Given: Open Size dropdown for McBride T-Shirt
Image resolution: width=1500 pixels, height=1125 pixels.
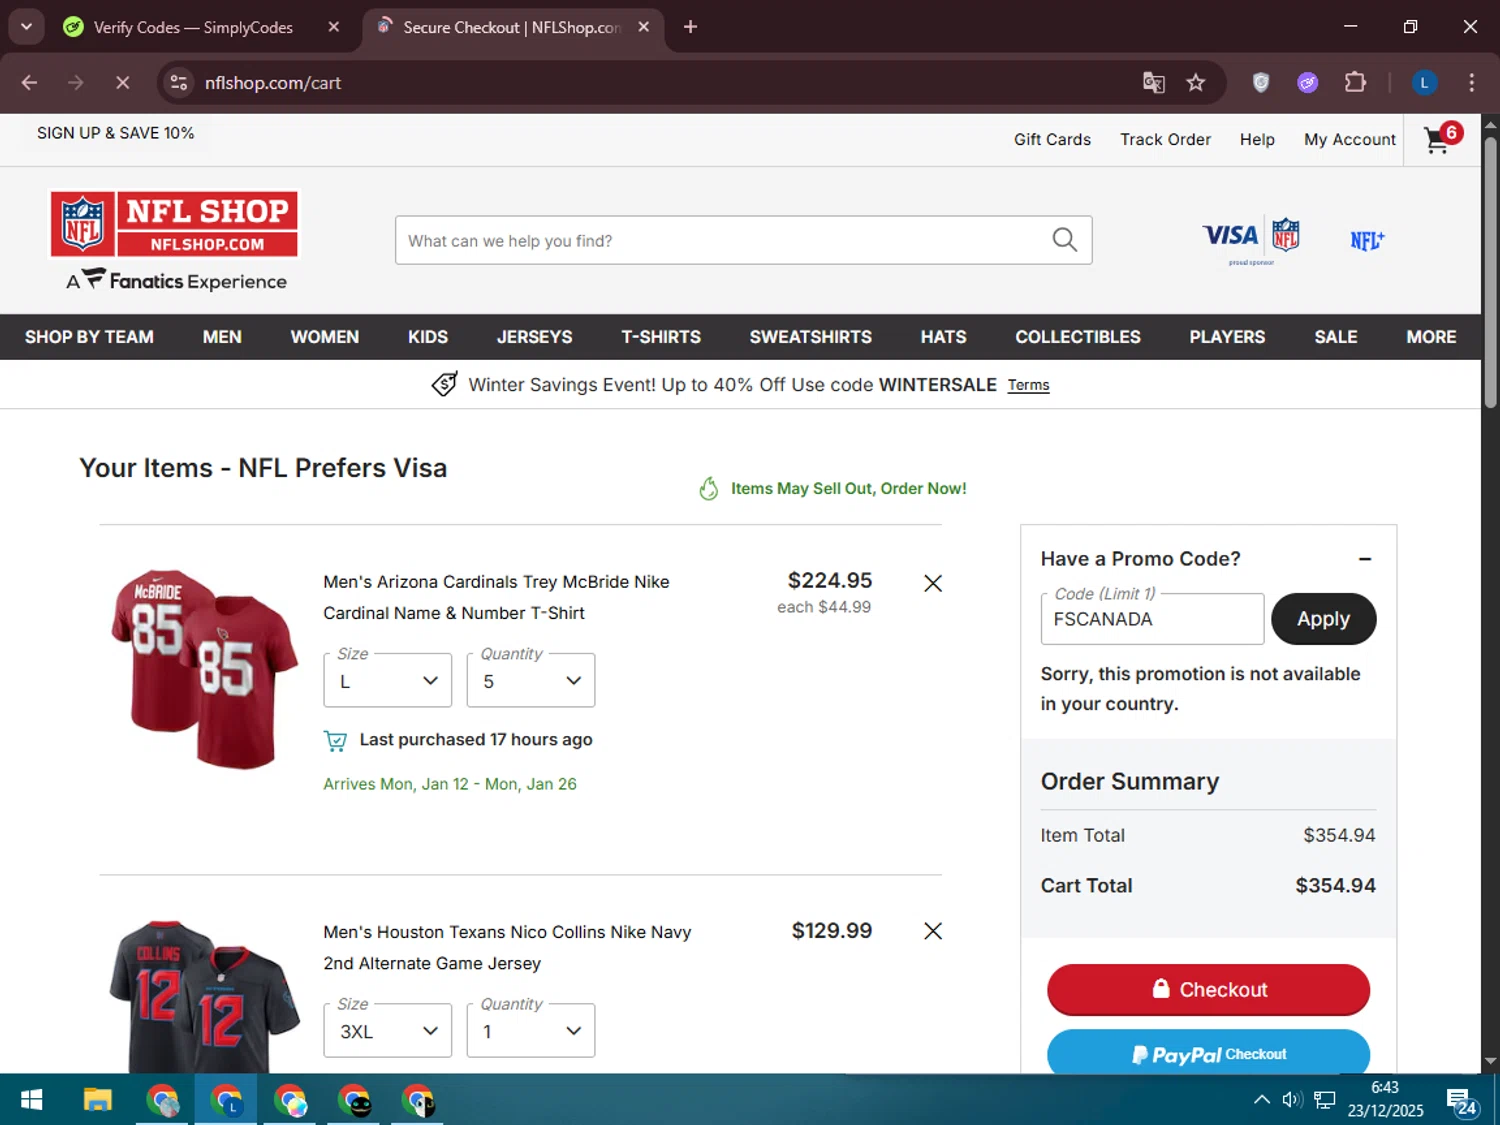Looking at the screenshot, I should pos(387,680).
